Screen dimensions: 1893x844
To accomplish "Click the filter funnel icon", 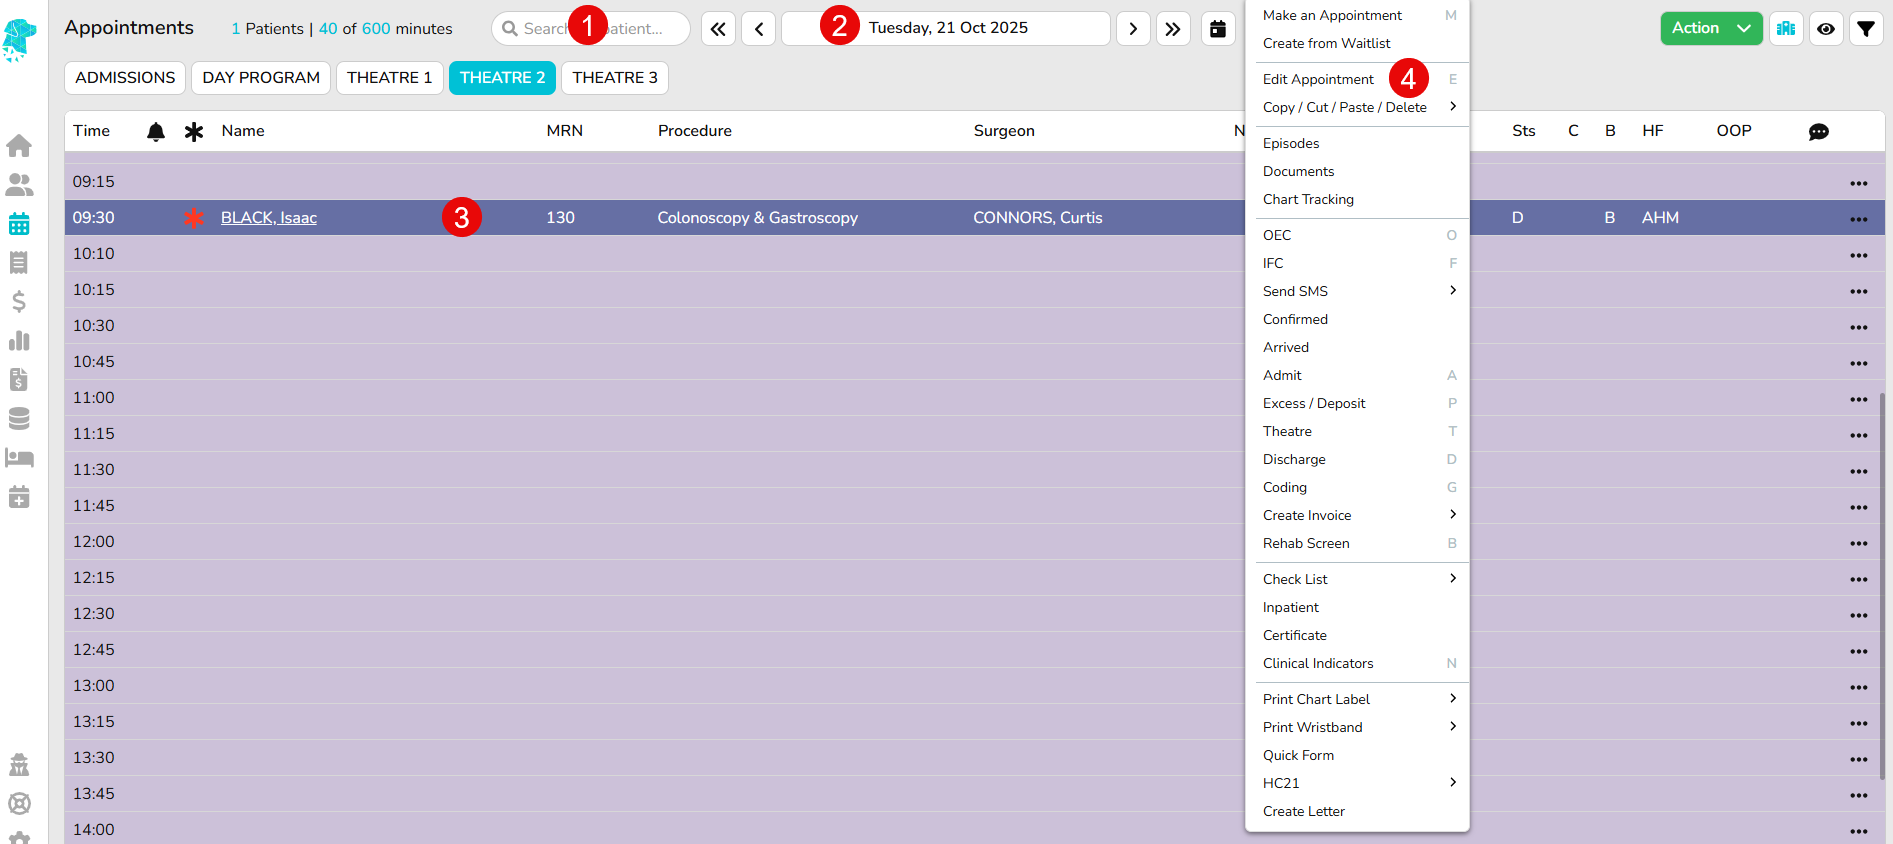I will pyautogui.click(x=1865, y=29).
